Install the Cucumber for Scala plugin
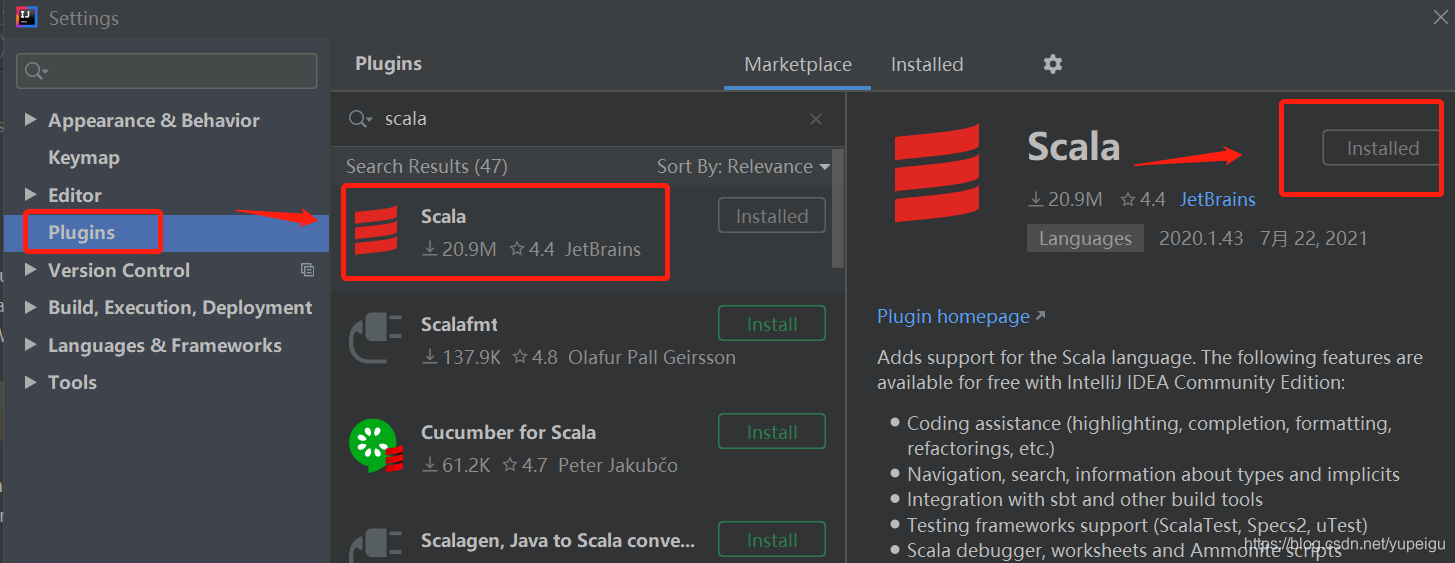 coord(772,432)
